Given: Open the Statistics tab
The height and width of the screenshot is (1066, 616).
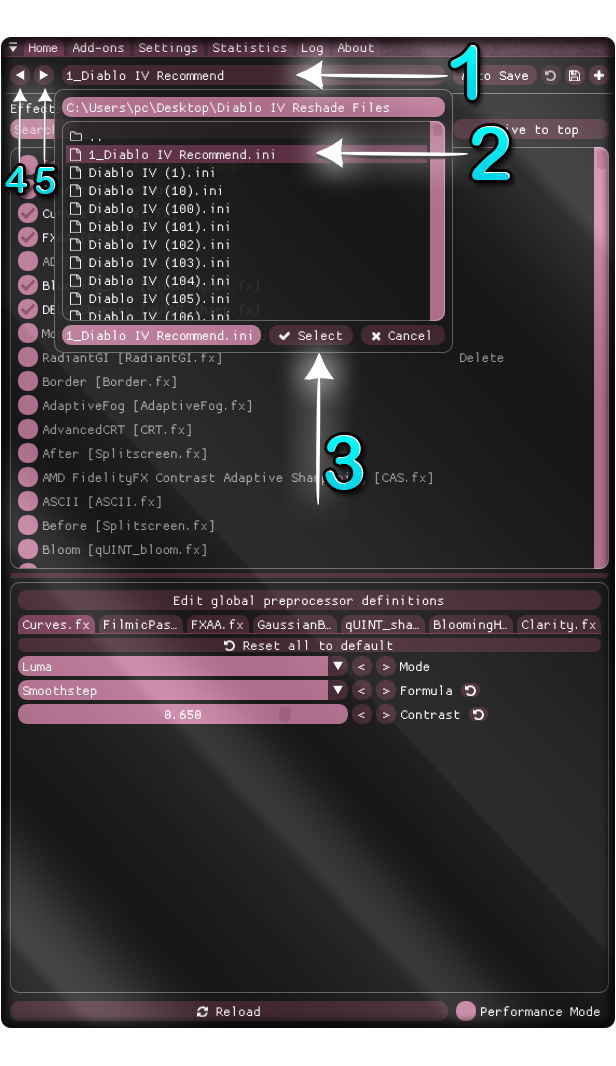Looking at the screenshot, I should point(250,48).
